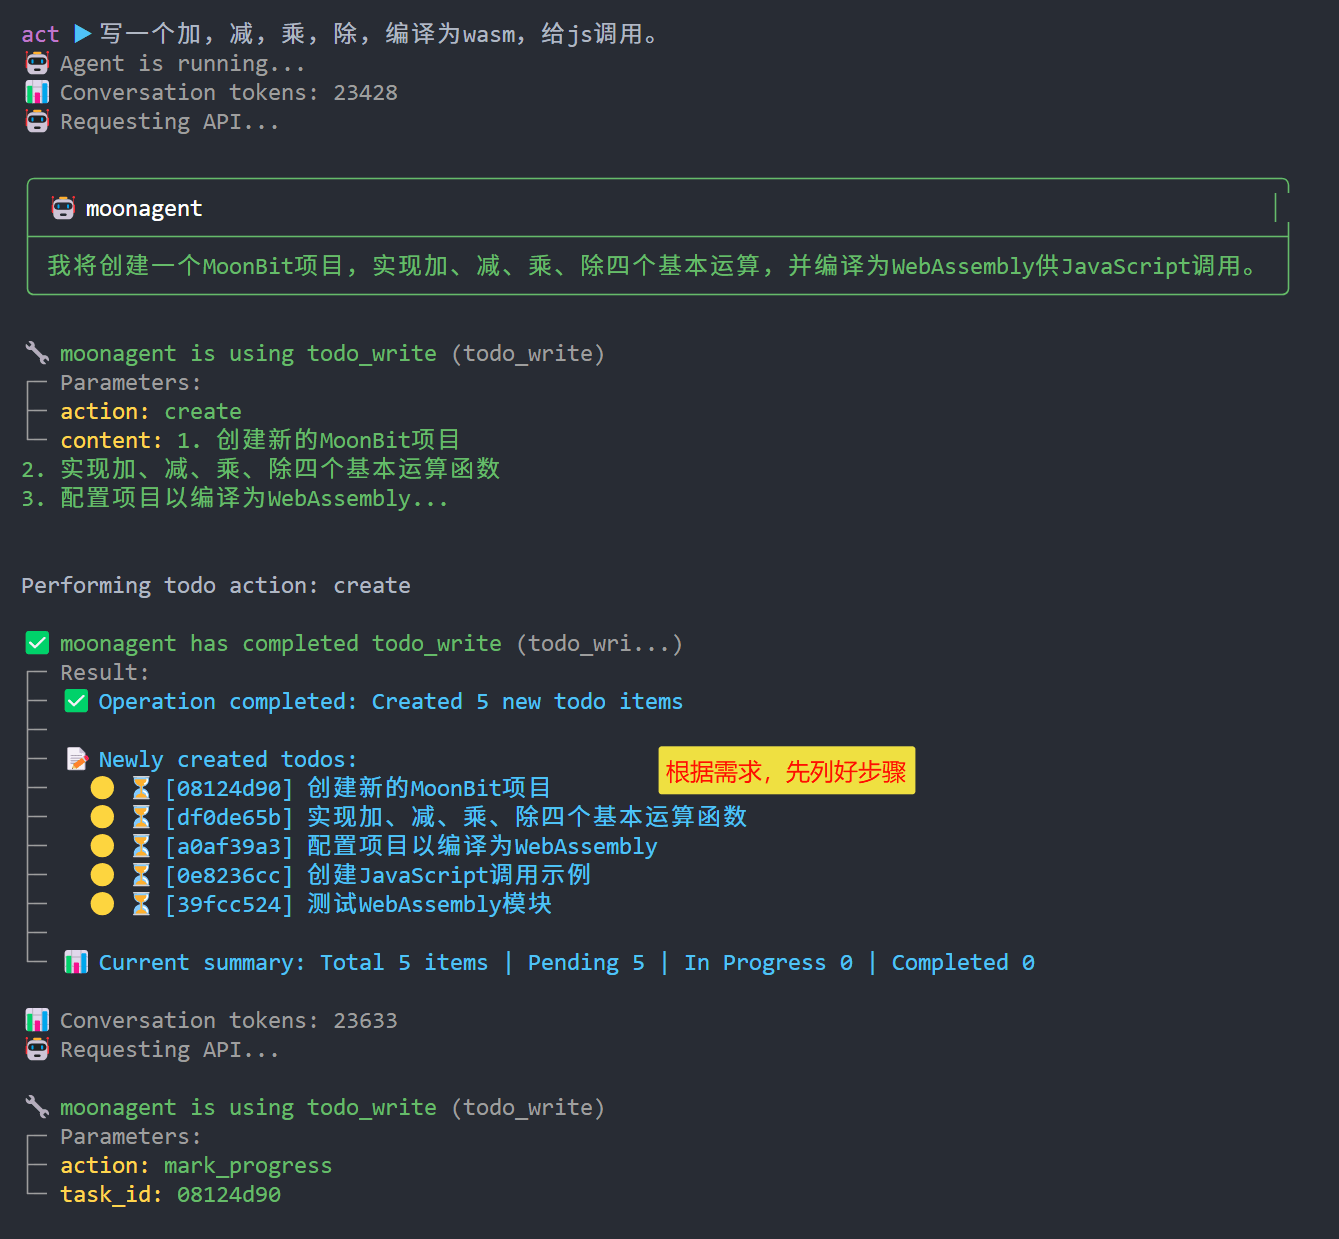Click green checkmark beside moonagent has completed
The image size is (1339, 1239).
(37, 643)
